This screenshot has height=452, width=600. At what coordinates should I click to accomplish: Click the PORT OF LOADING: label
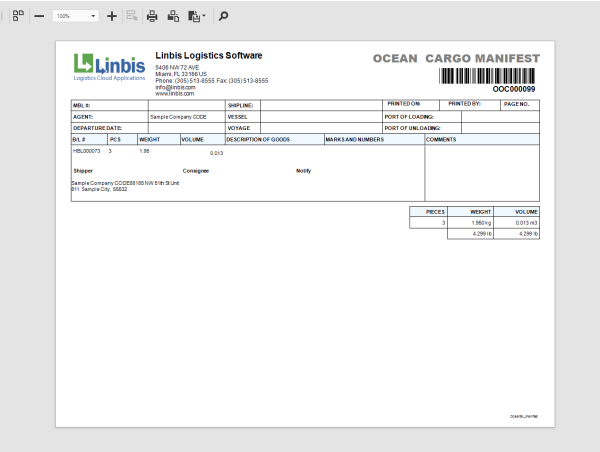point(409,117)
